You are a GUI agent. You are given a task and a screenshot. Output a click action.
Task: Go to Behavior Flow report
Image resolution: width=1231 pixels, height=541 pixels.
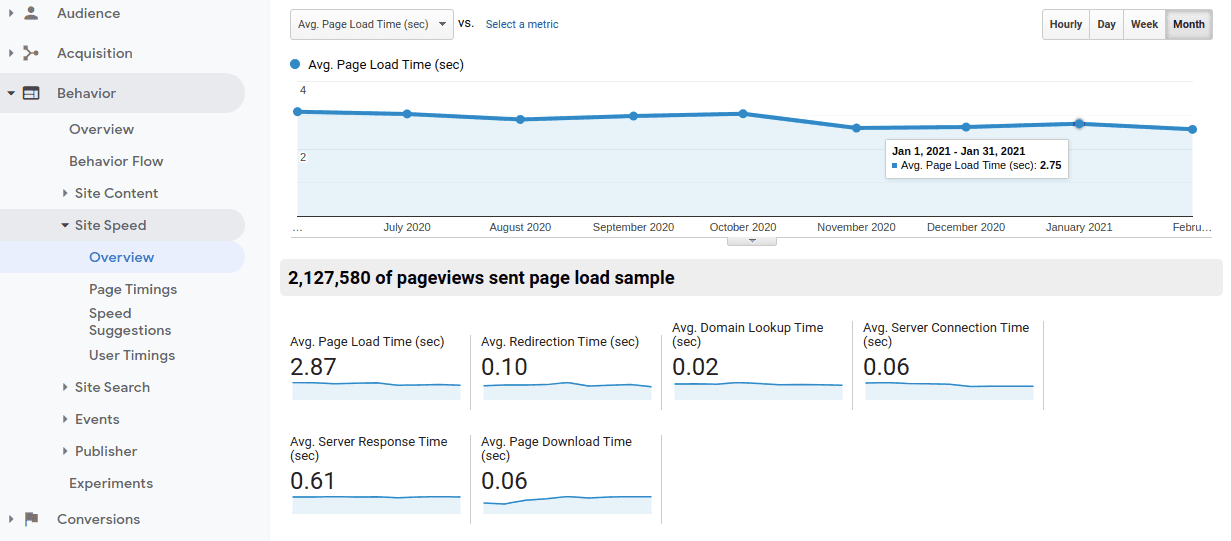pyautogui.click(x=116, y=161)
